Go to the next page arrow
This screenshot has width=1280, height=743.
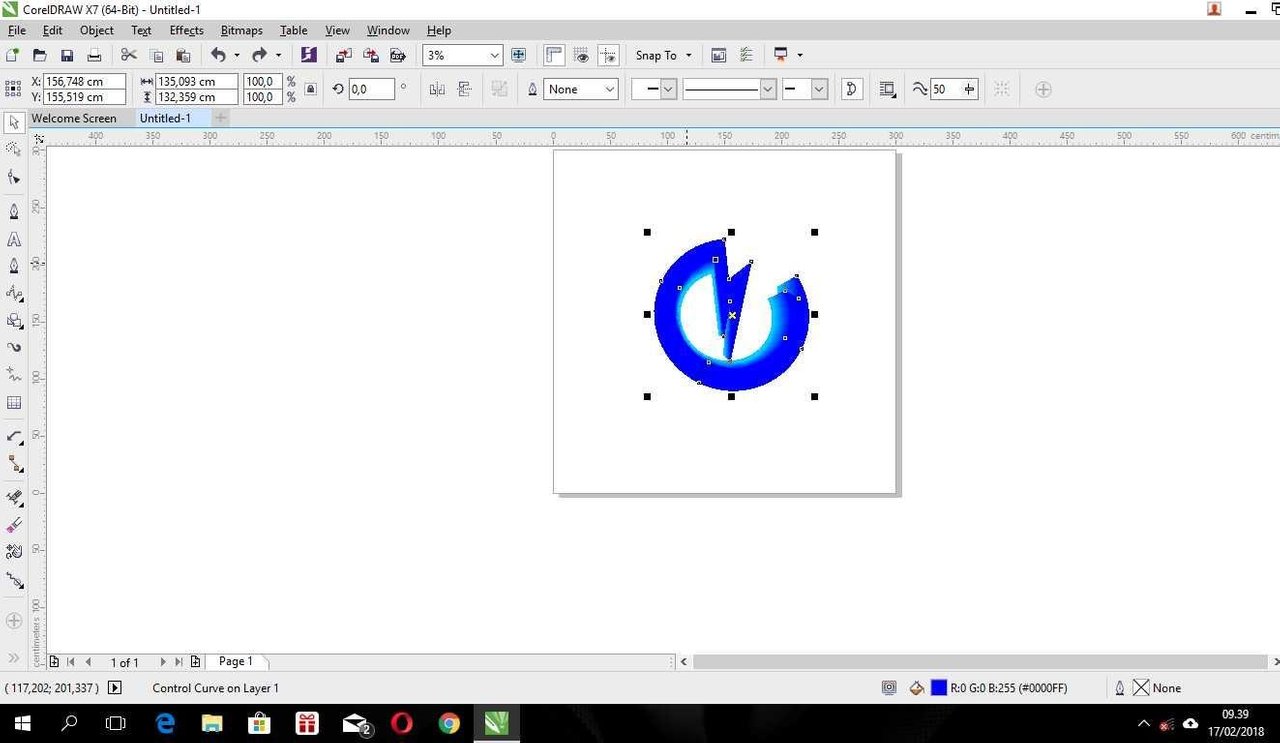pos(162,662)
